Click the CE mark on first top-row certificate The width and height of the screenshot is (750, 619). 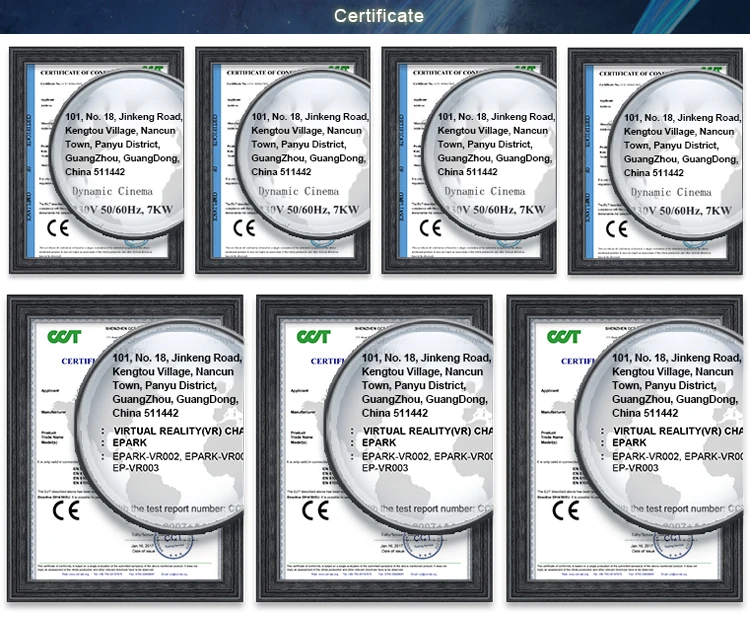point(58,228)
